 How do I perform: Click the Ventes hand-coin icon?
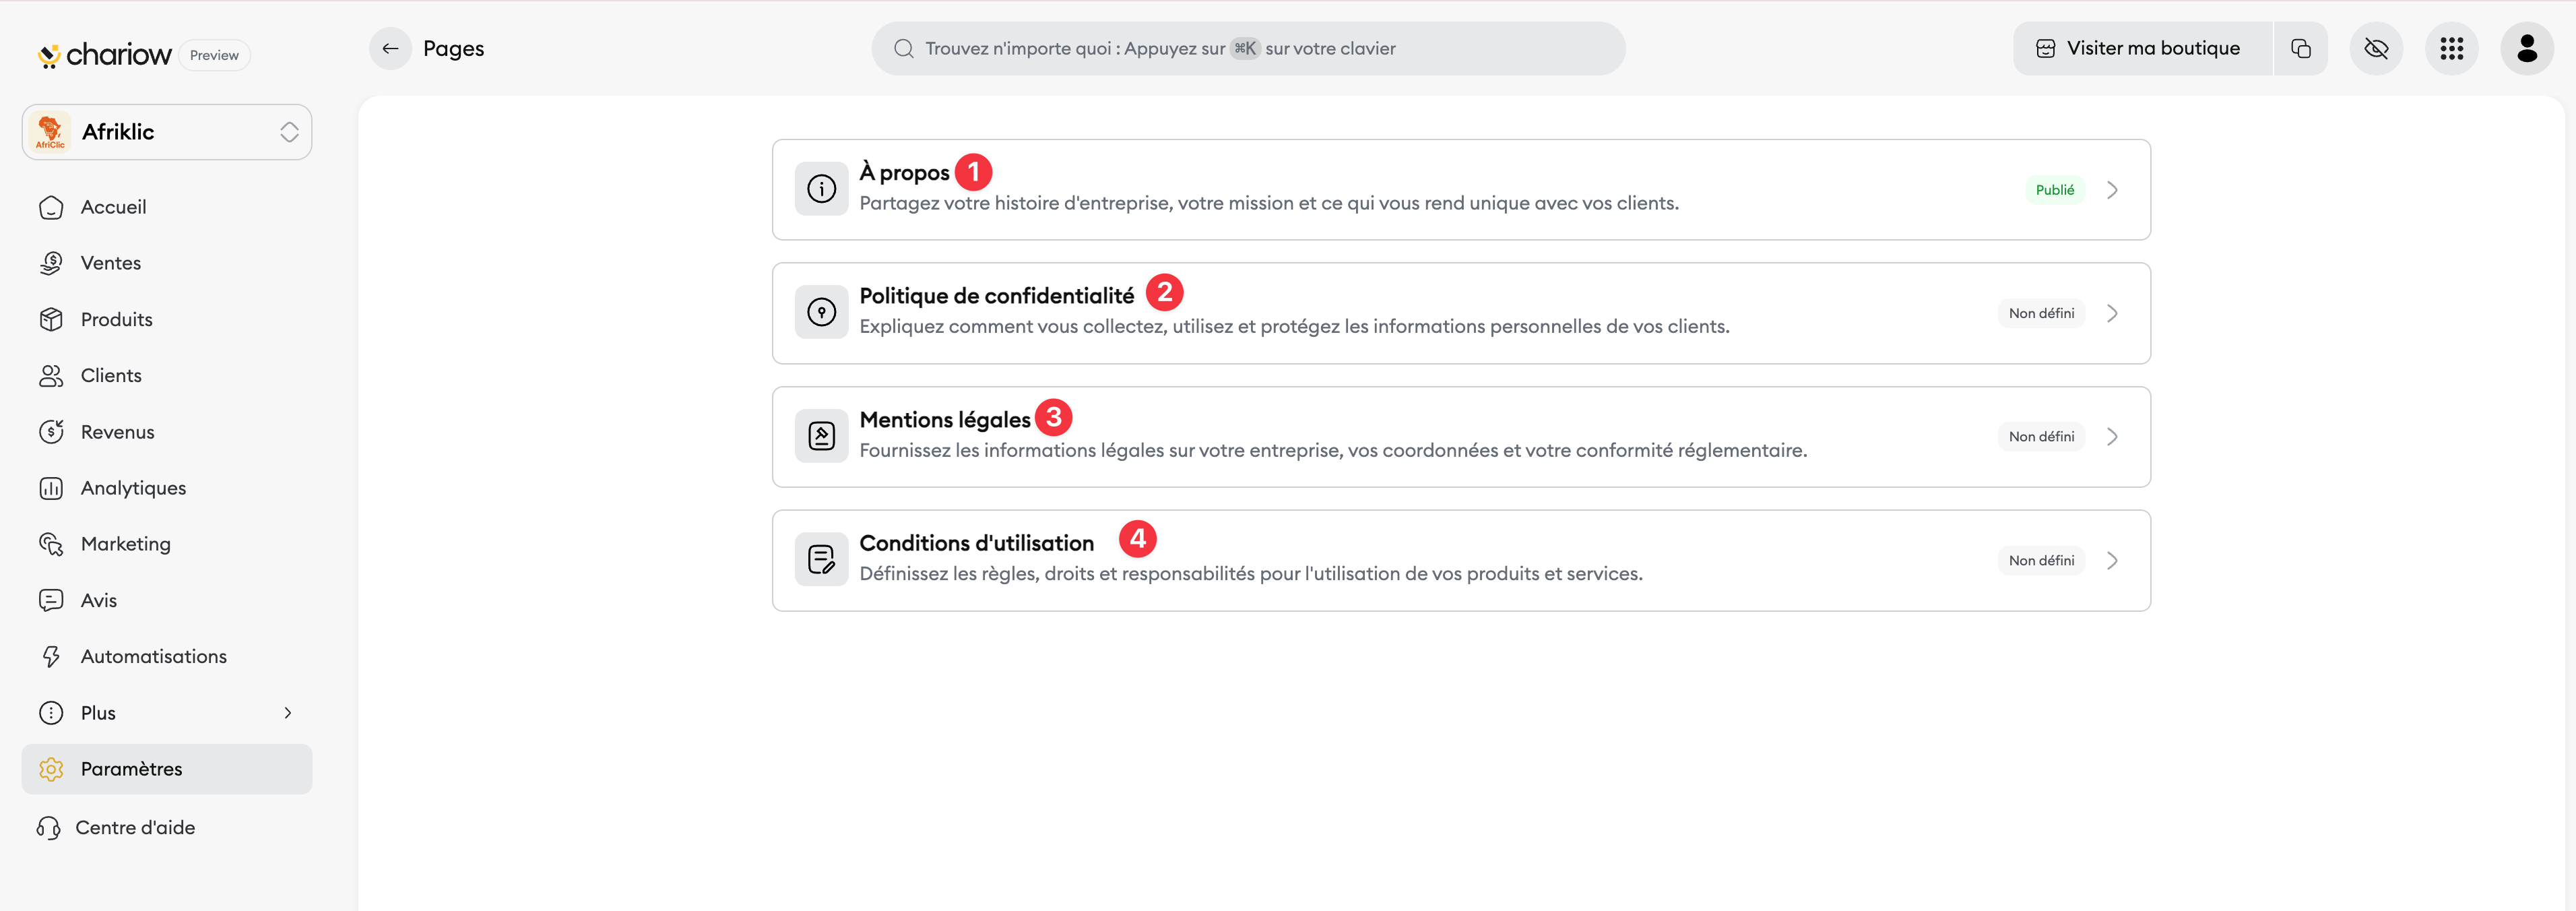point(51,263)
